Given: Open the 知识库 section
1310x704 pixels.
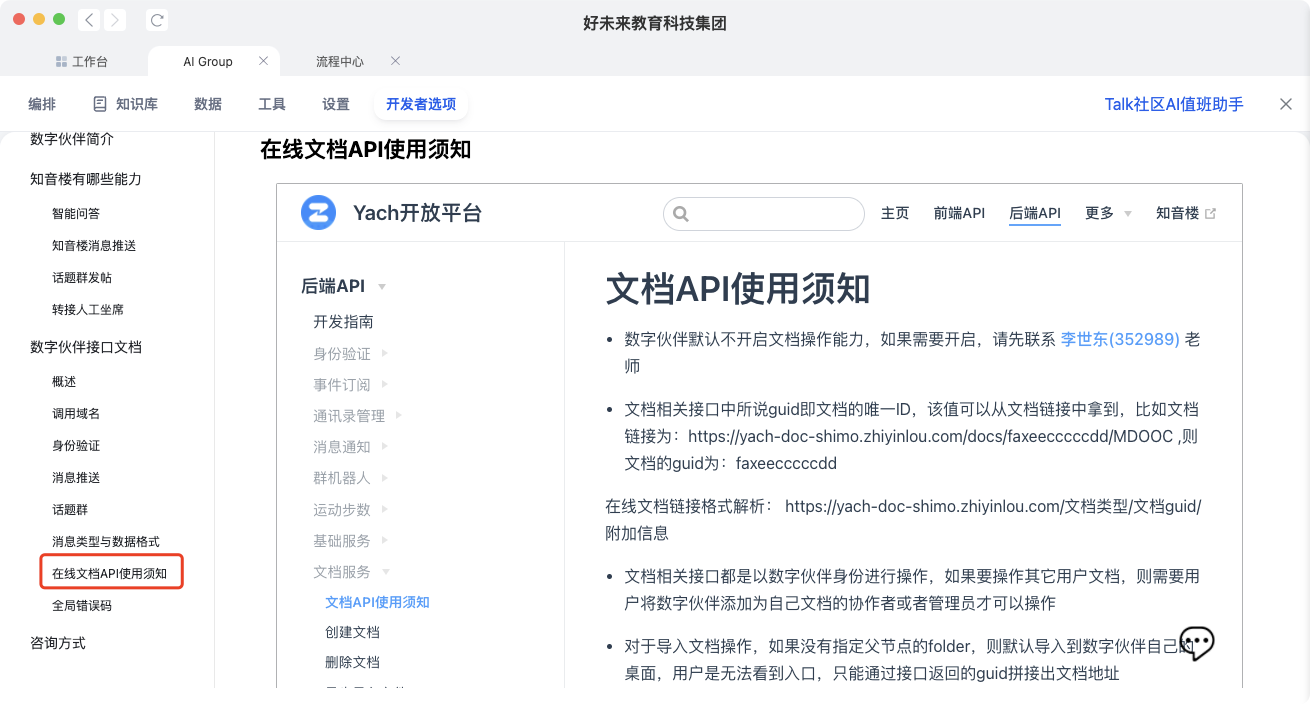Looking at the screenshot, I should 125,104.
